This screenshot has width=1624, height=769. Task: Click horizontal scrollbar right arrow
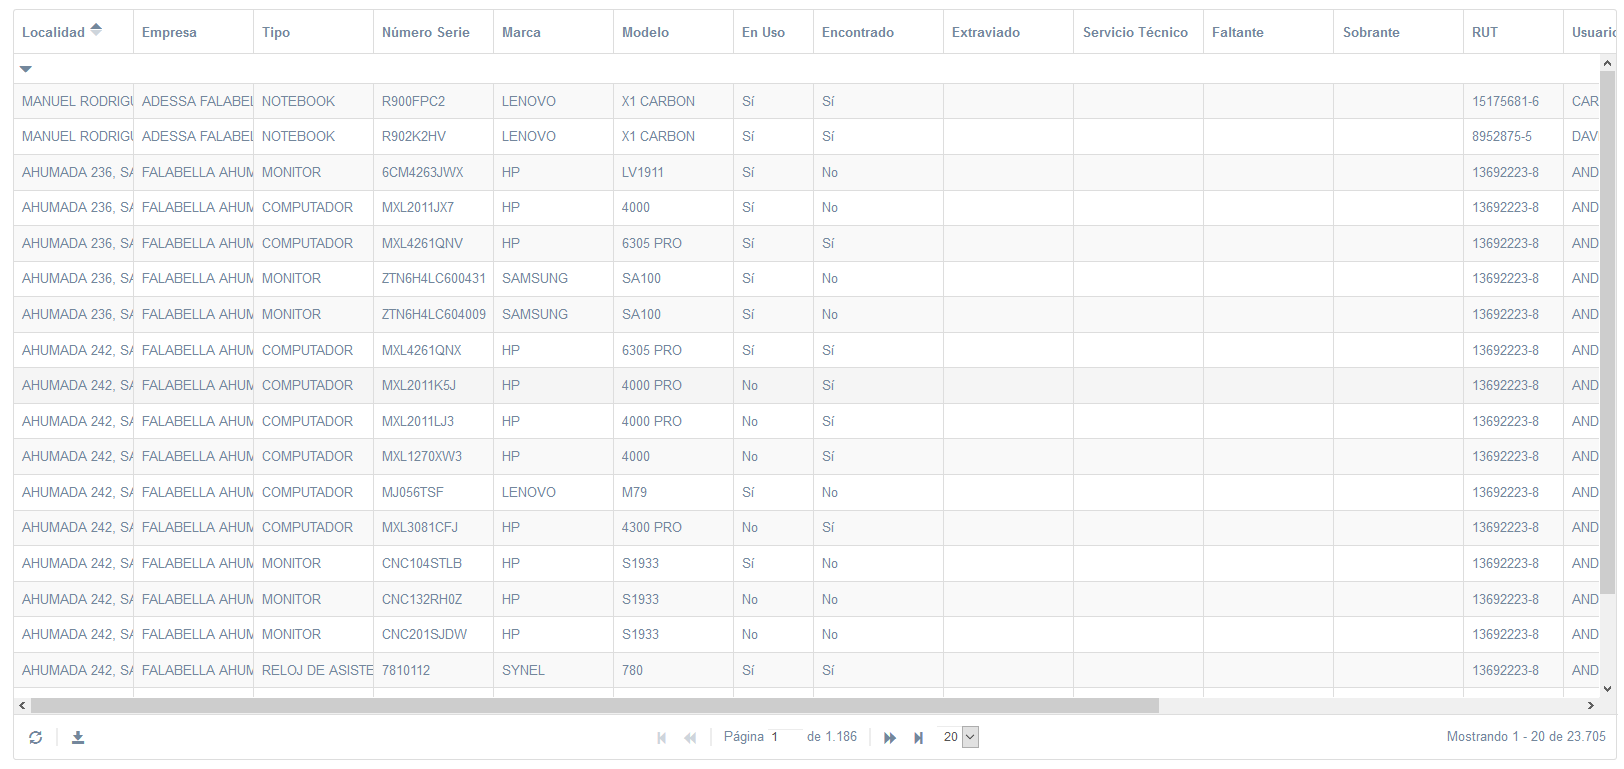(1591, 706)
